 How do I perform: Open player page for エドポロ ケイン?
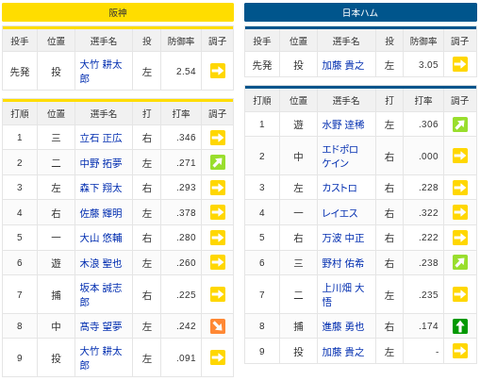[340, 156]
